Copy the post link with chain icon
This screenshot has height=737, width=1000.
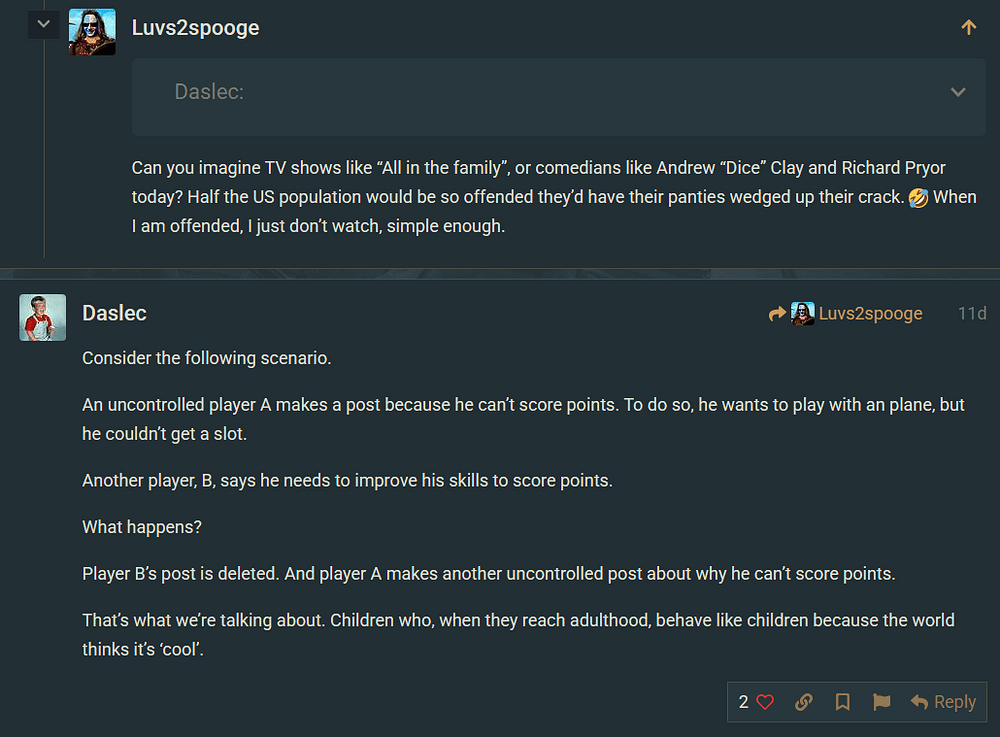tap(804, 702)
